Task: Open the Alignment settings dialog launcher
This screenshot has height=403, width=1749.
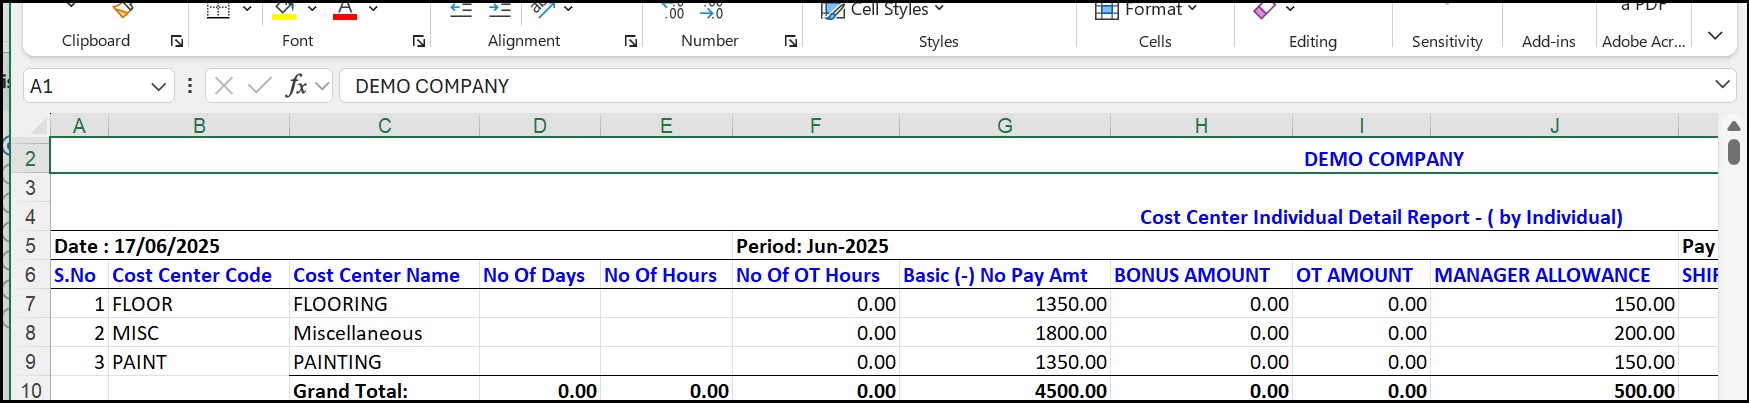Action: pos(631,41)
